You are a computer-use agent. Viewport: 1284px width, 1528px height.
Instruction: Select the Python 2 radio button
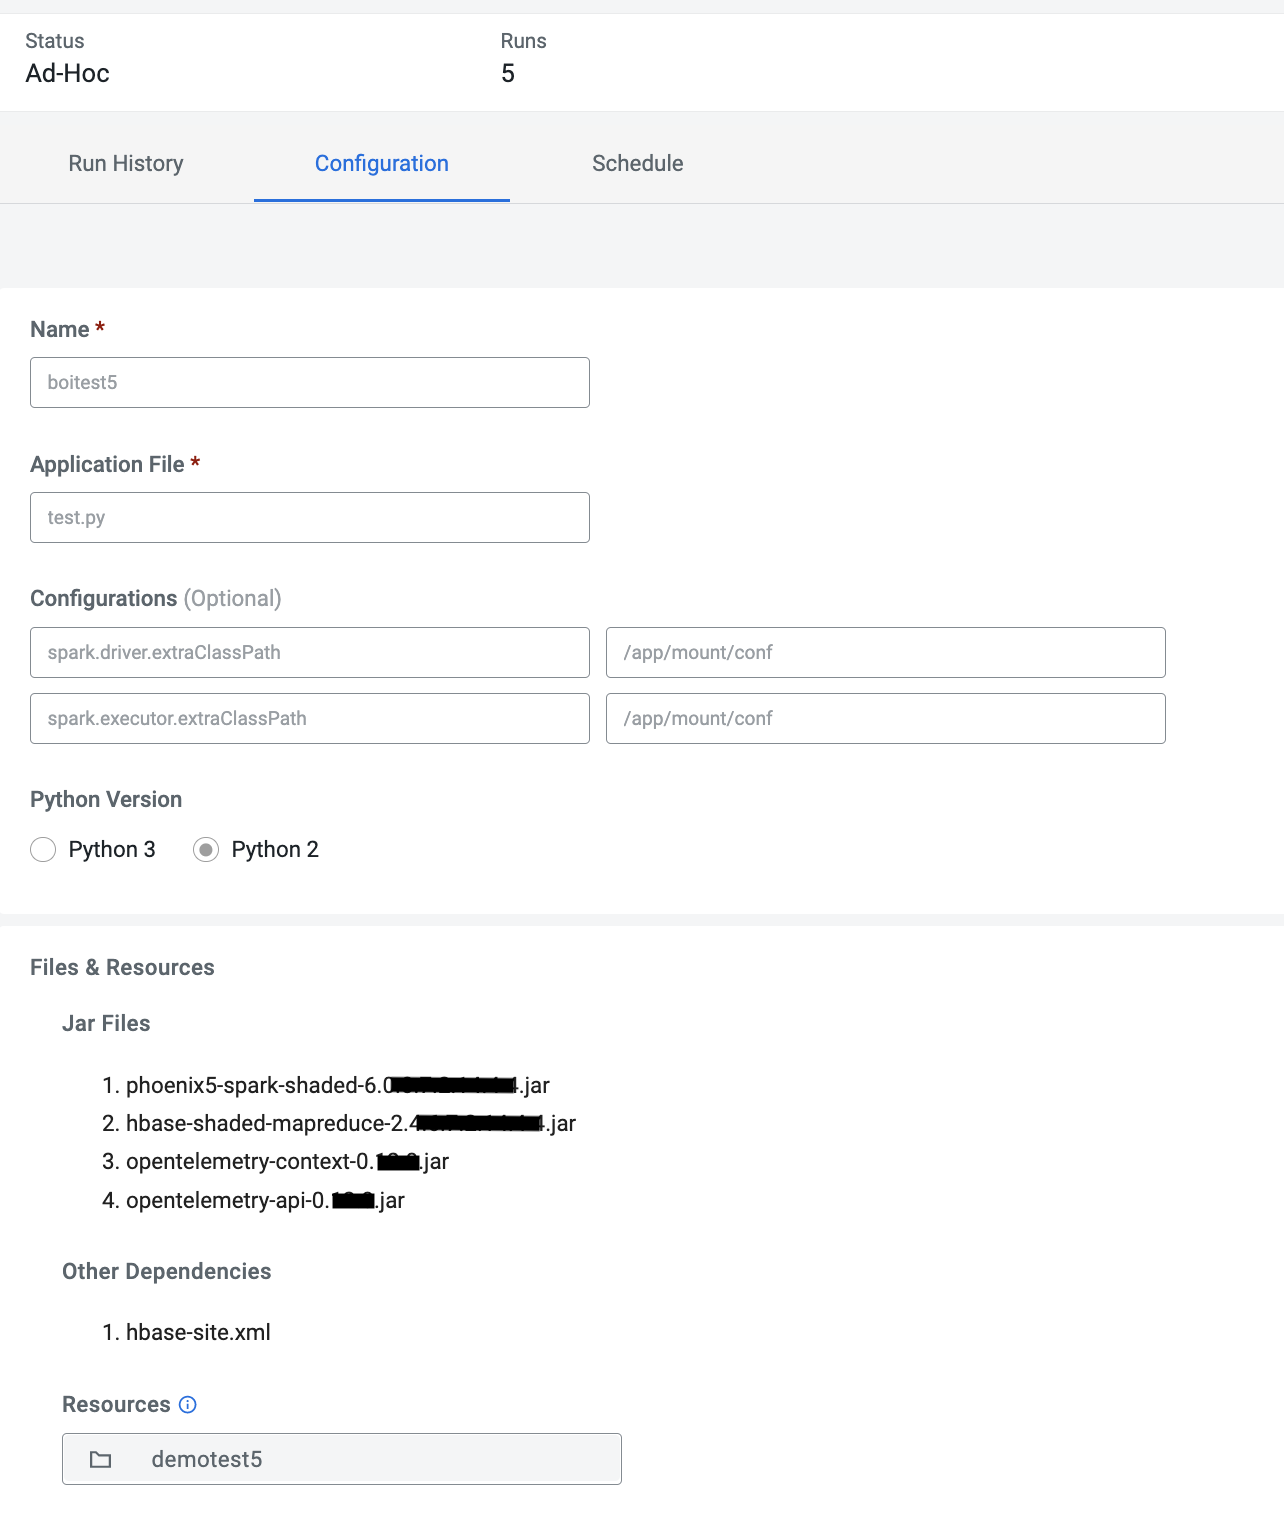(206, 849)
